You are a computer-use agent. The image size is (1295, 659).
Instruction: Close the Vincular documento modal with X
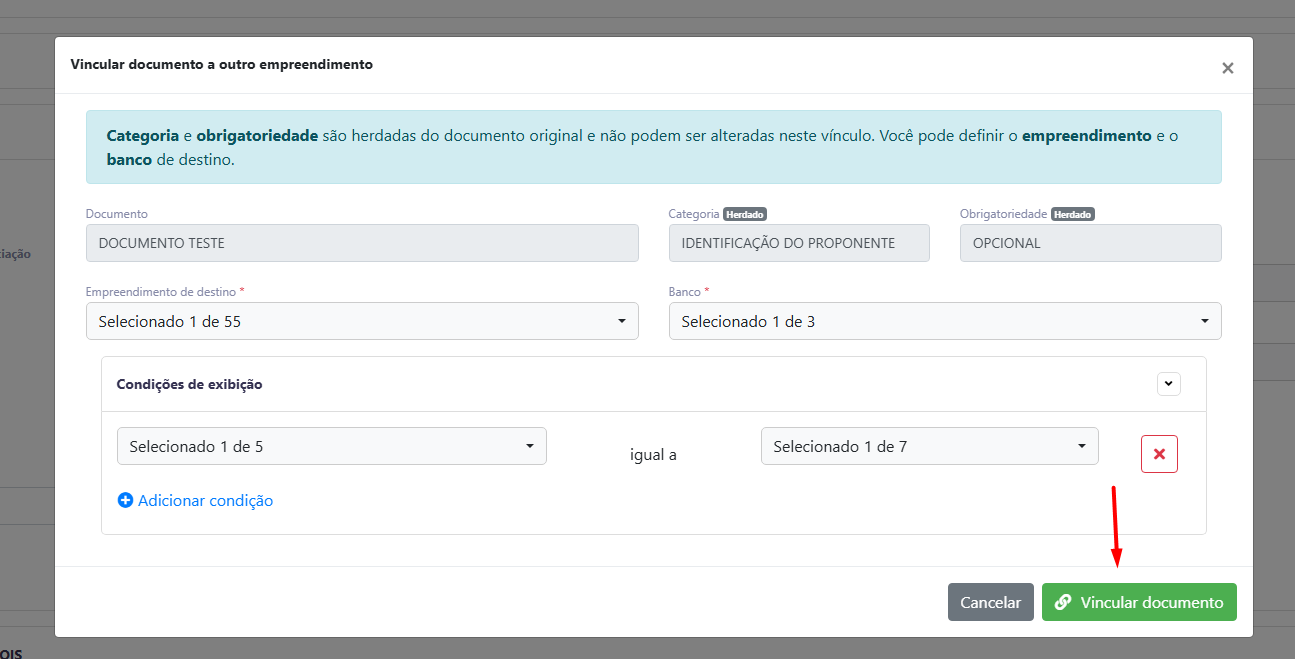[x=1227, y=68]
